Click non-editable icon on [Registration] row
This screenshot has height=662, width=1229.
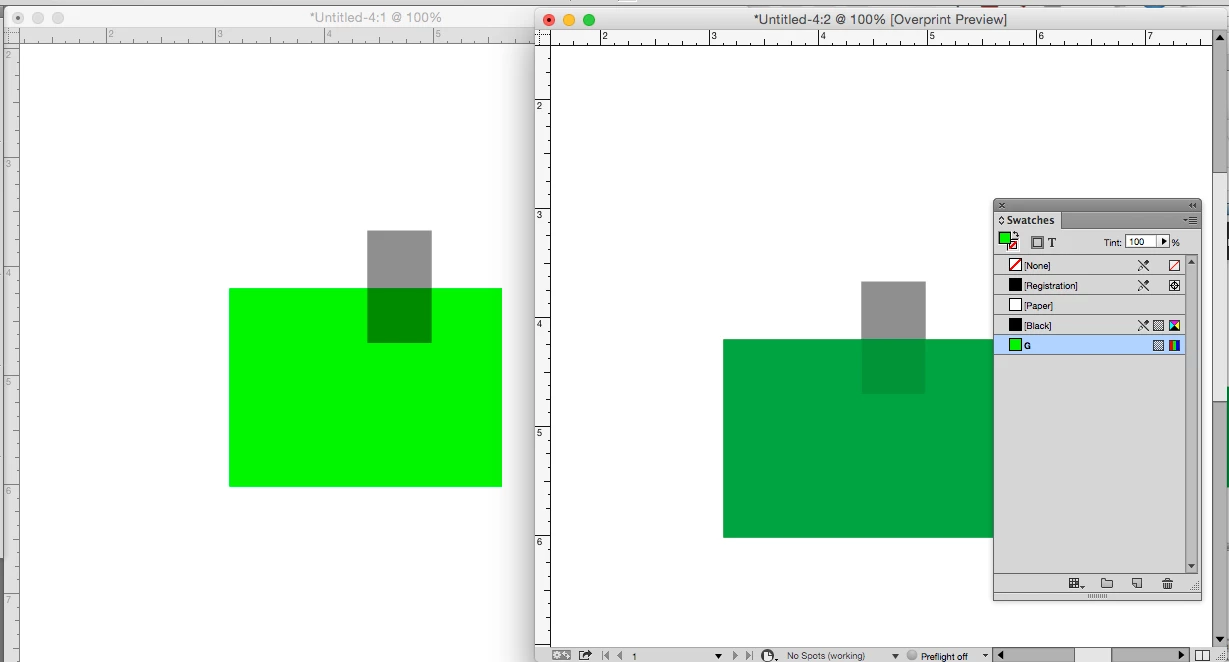coord(1143,285)
